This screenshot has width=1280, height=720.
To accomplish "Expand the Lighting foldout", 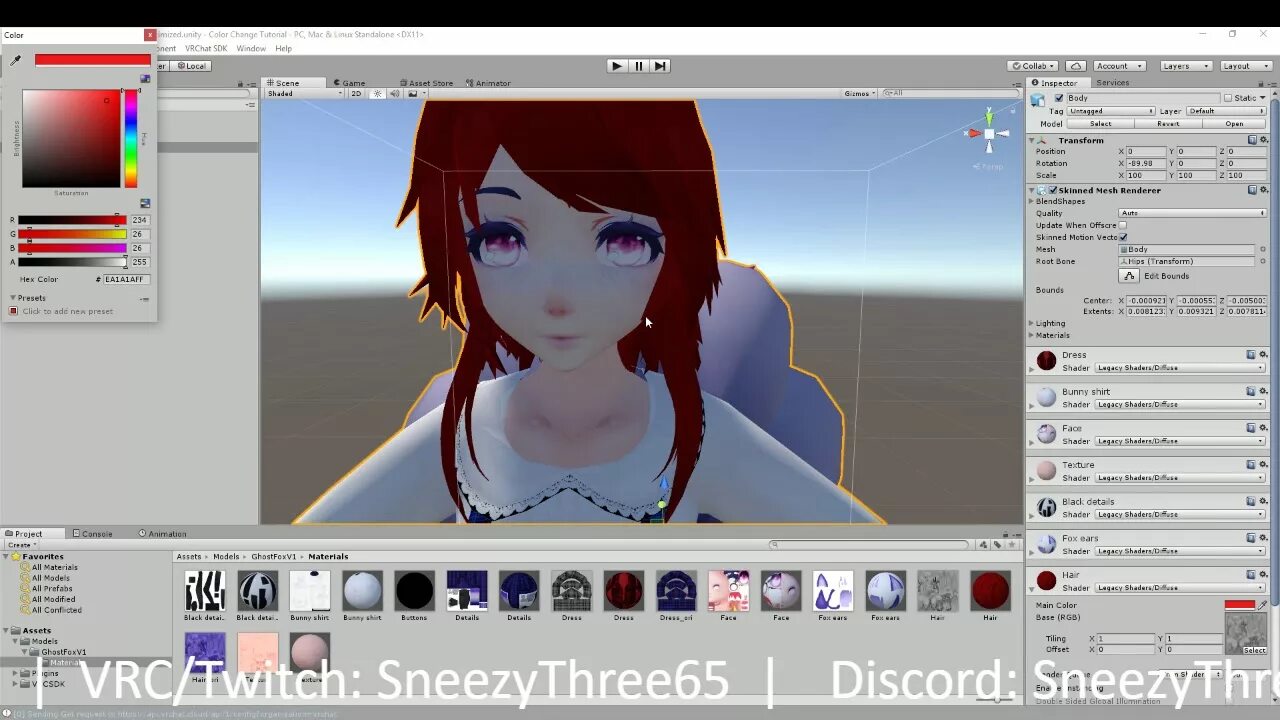I will (x=1032, y=323).
